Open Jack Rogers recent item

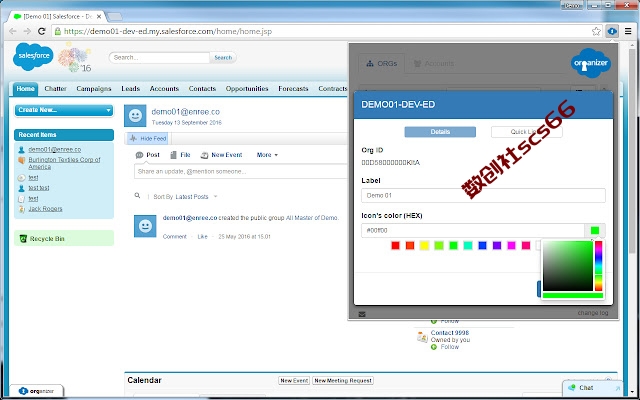pos(45,209)
